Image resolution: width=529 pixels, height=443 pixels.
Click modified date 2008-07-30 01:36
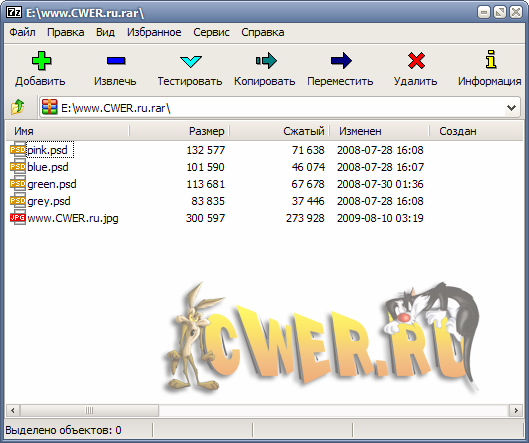coord(380,184)
